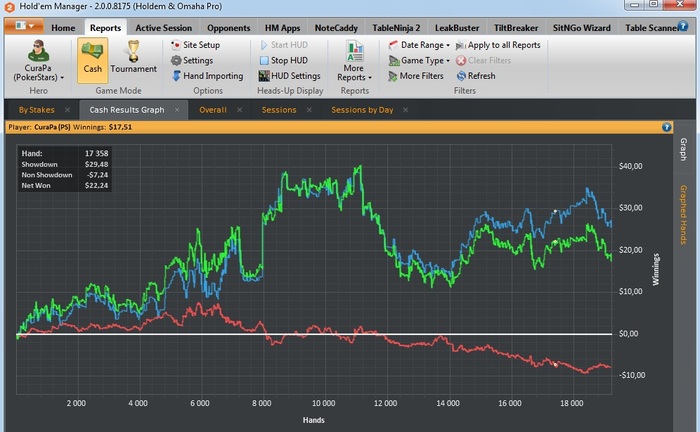Open the More Reports menu
Screen dimensions: 700x432
354,61
